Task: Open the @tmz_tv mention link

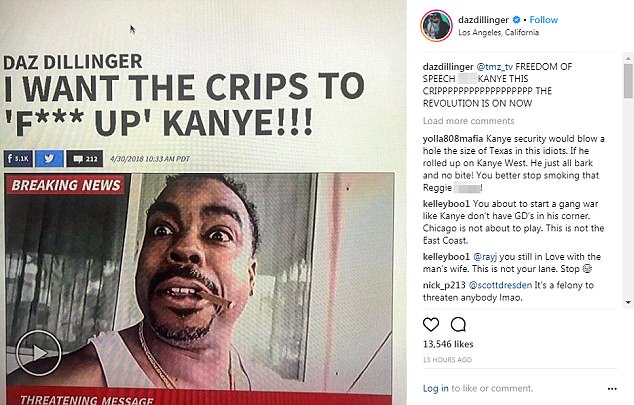Action: [495, 66]
